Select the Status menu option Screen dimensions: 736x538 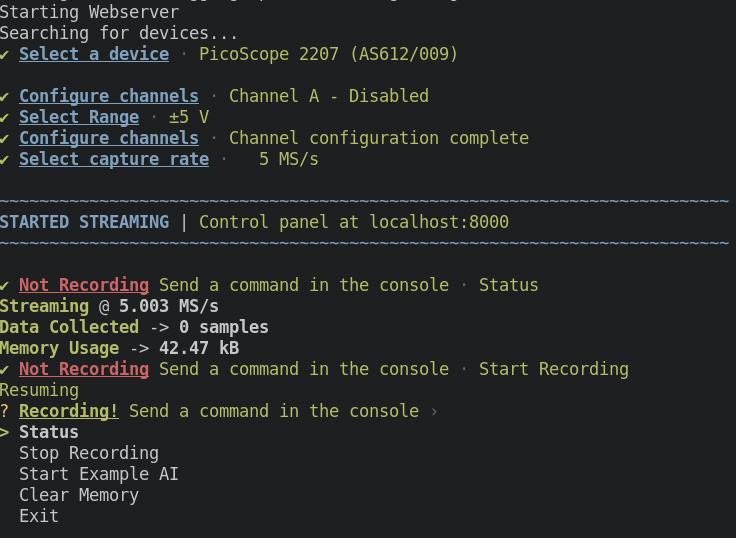(48, 432)
